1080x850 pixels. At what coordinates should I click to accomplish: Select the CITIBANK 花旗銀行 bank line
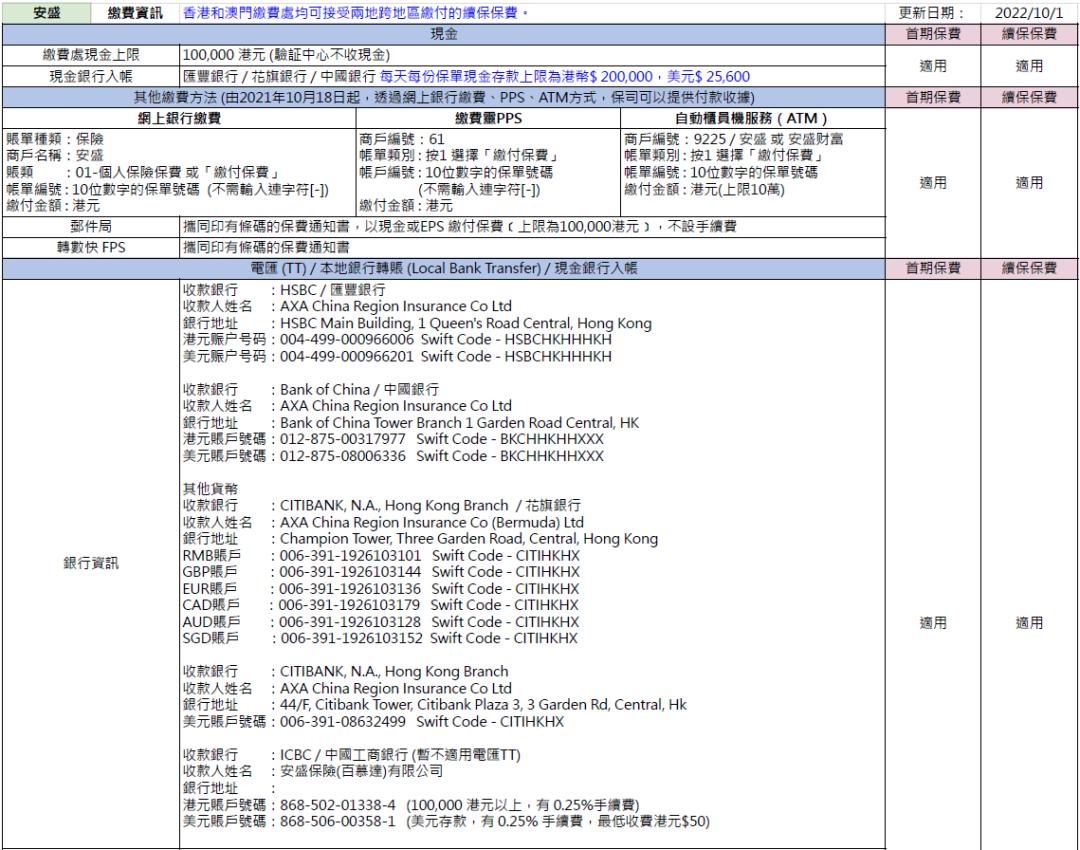coord(382,506)
